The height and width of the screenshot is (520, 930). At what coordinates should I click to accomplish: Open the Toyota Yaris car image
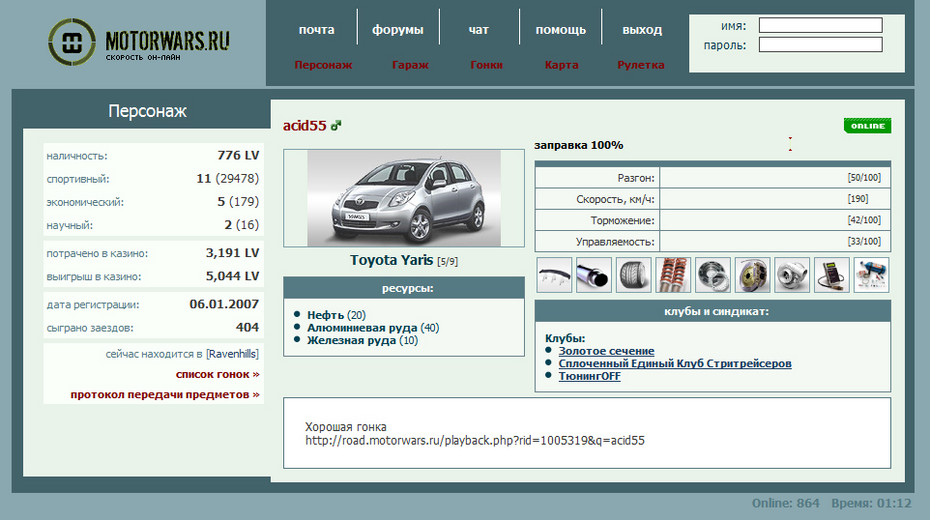(x=404, y=198)
